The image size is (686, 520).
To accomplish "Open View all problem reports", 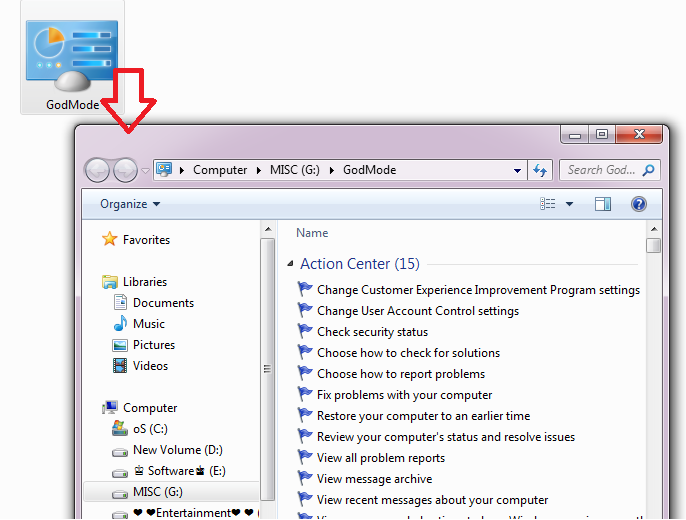I will click(381, 458).
